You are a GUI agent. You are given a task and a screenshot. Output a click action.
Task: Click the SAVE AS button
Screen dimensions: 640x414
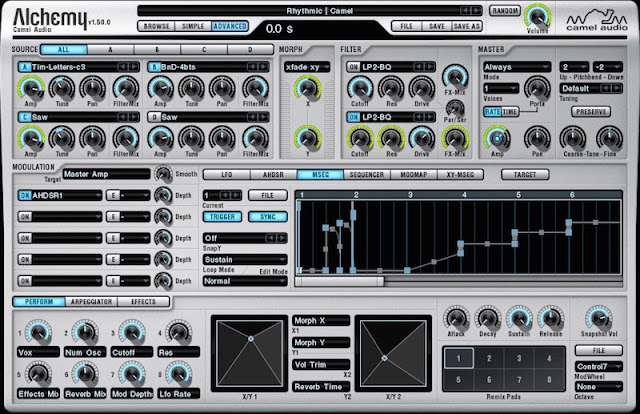pos(467,26)
